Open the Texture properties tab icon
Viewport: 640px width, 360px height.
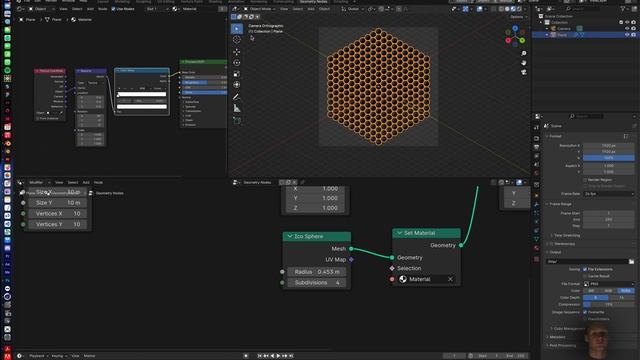pyautogui.click(x=537, y=259)
